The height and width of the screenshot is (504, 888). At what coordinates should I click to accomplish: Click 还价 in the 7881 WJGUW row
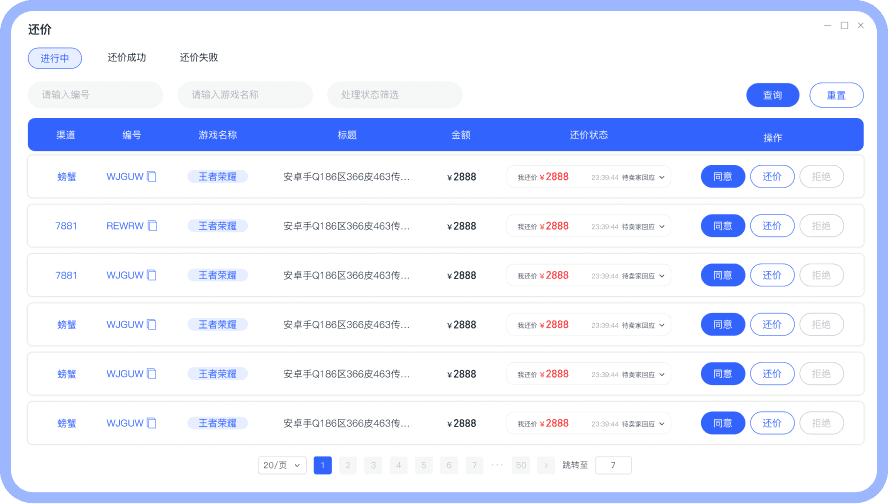772,275
